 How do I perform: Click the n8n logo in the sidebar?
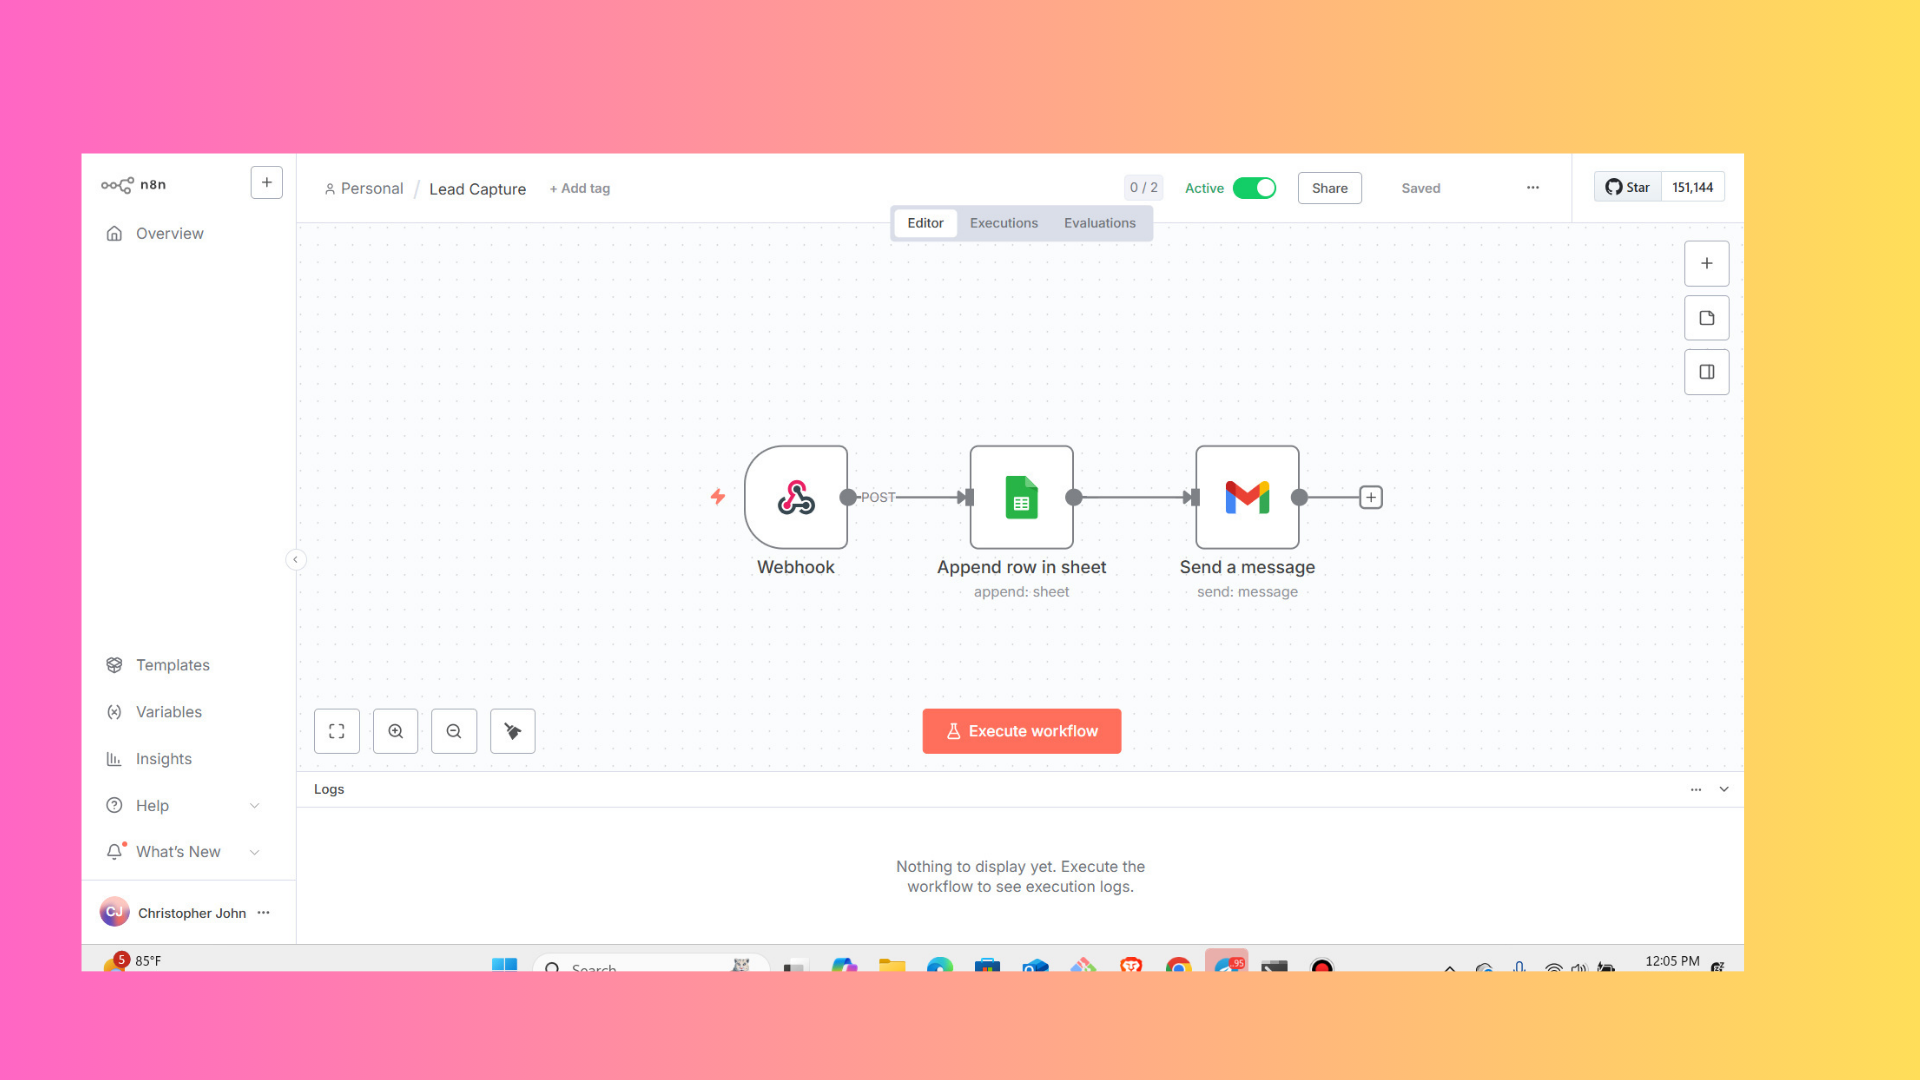tap(133, 185)
